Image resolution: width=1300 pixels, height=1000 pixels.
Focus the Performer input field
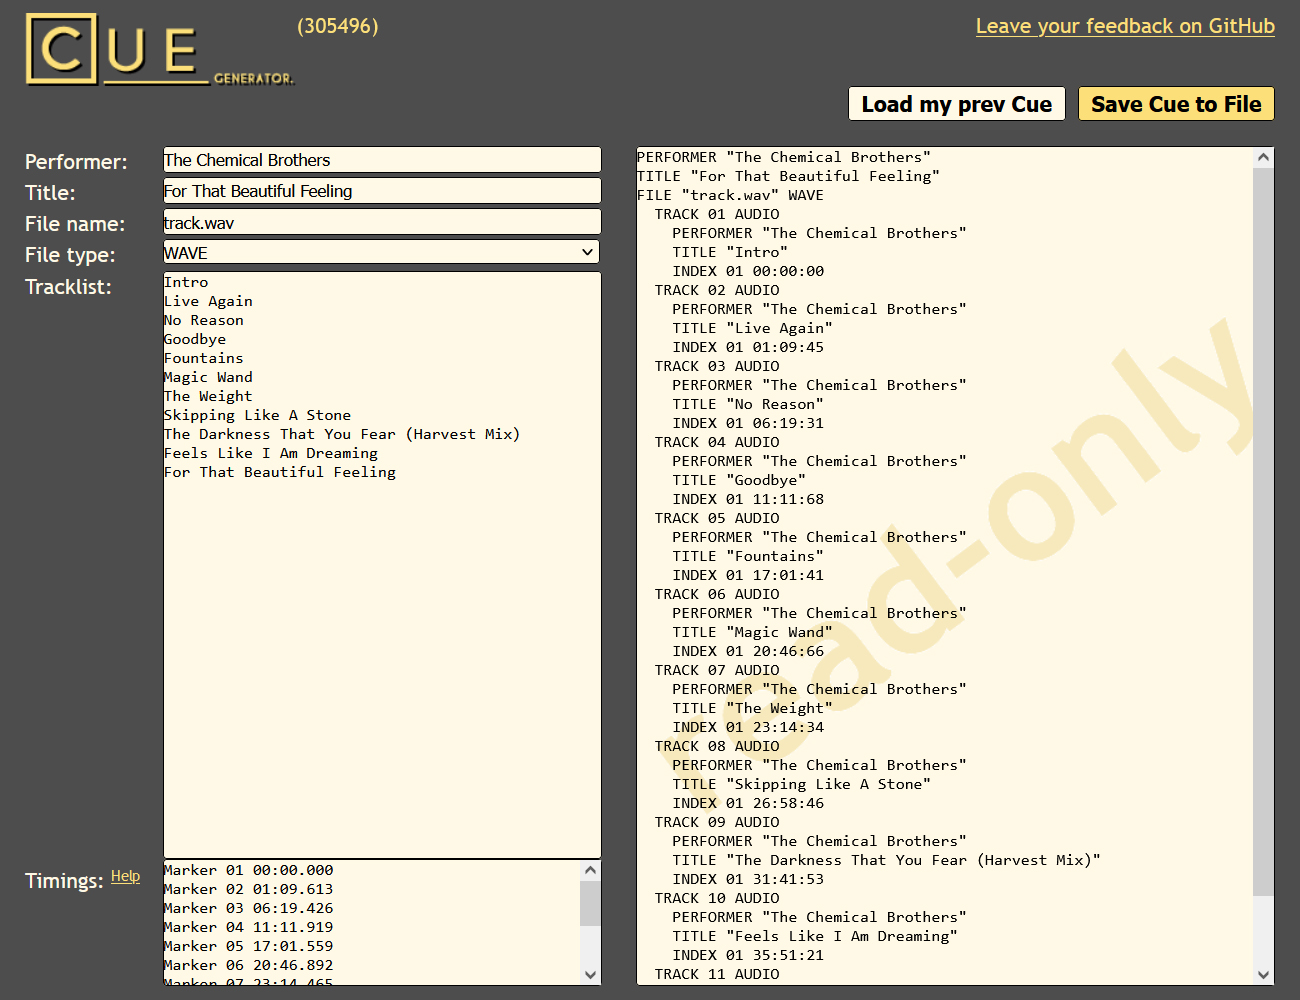(382, 160)
